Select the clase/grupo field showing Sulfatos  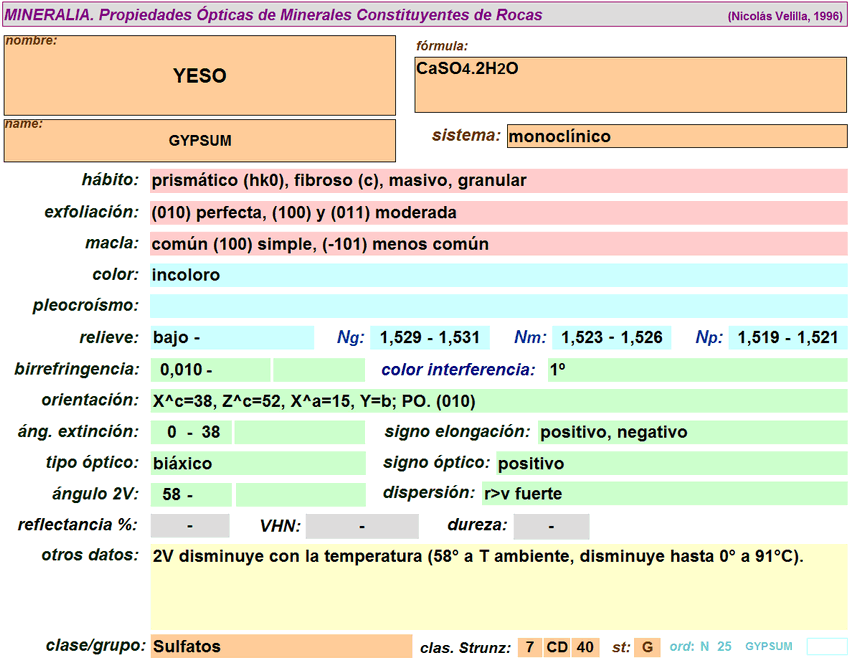click(280, 646)
